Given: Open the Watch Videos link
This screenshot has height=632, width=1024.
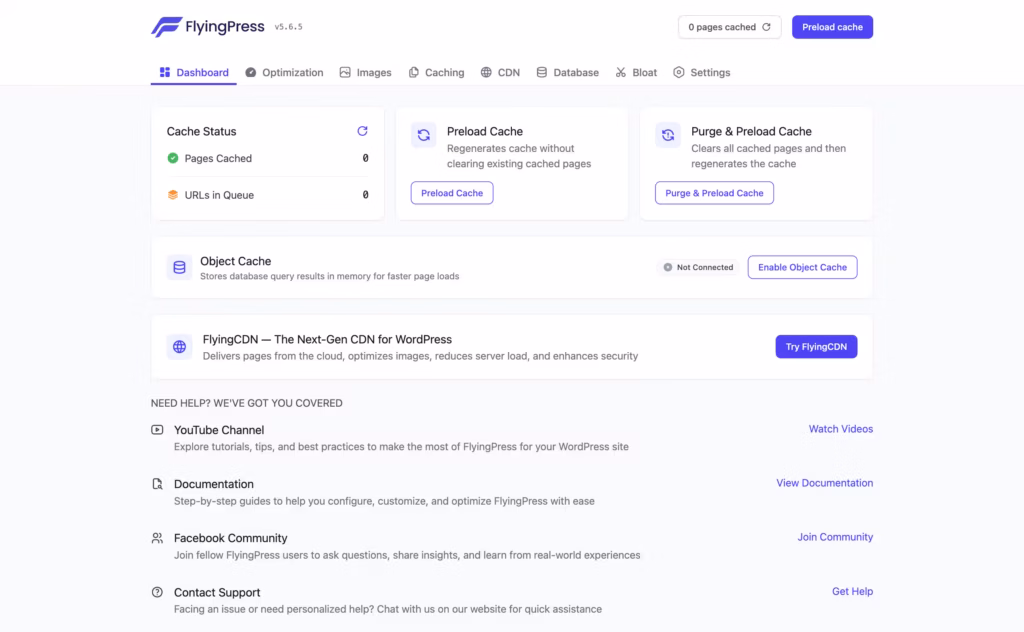Looking at the screenshot, I should point(840,429).
